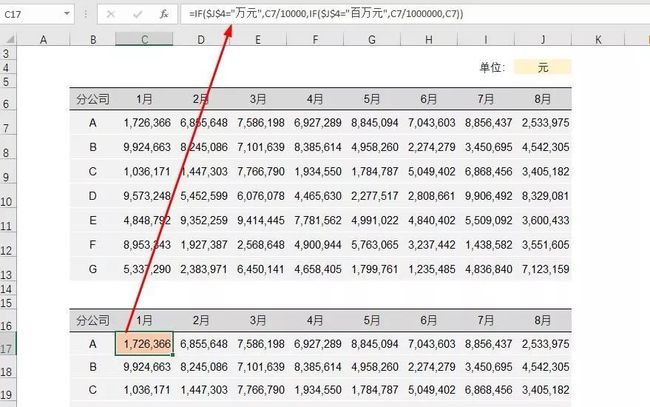Click cell with value 7,586,198 in row 7
This screenshot has width=650, height=407.
261,123
